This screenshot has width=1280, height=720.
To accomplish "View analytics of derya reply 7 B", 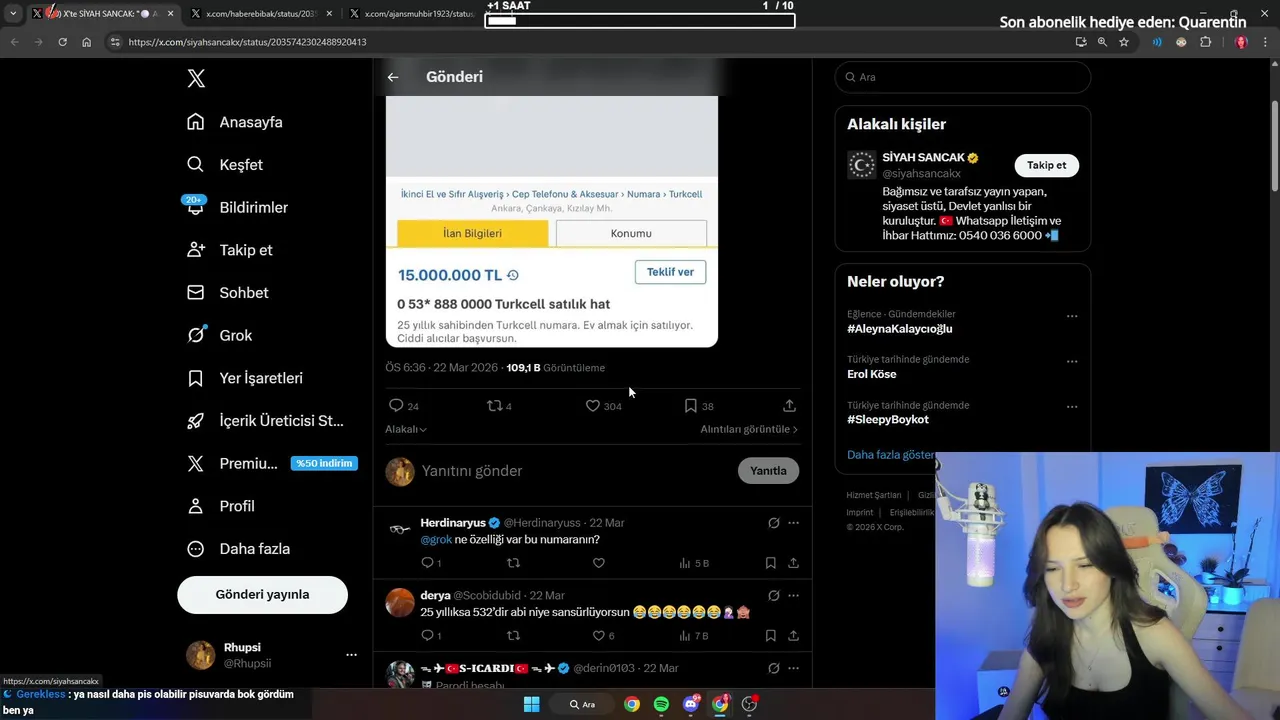I will 694,635.
